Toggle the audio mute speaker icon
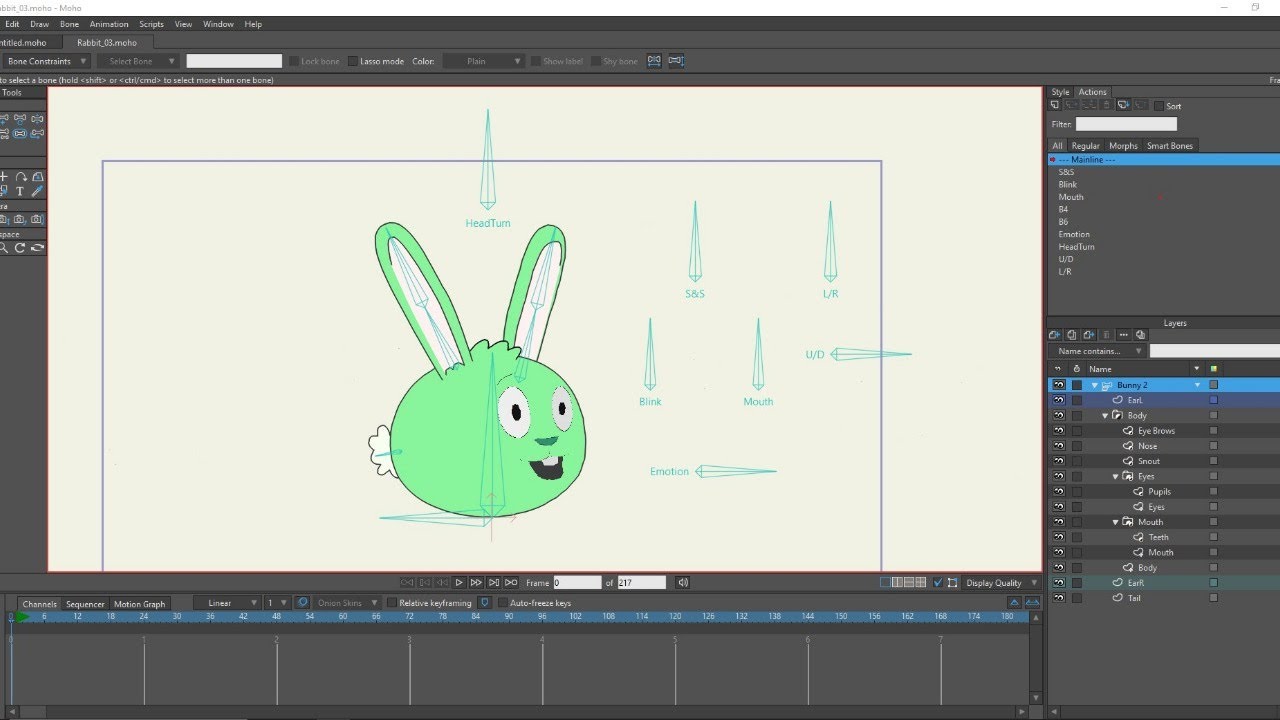Screen dimensions: 1280x720 [x=683, y=582]
